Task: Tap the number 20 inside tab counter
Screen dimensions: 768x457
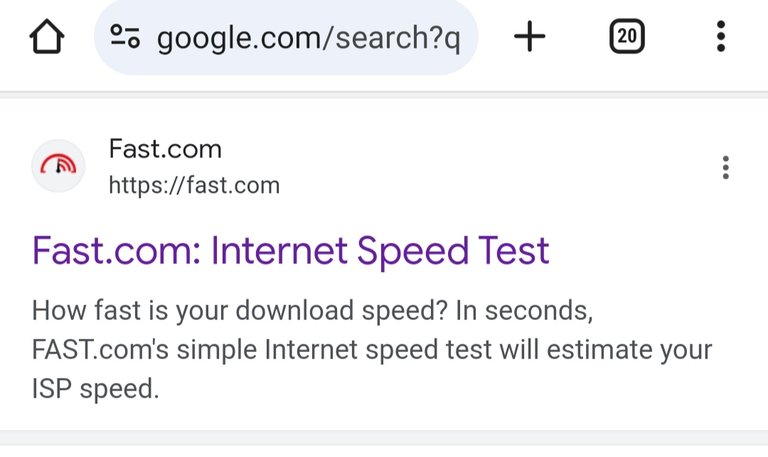Action: click(627, 36)
